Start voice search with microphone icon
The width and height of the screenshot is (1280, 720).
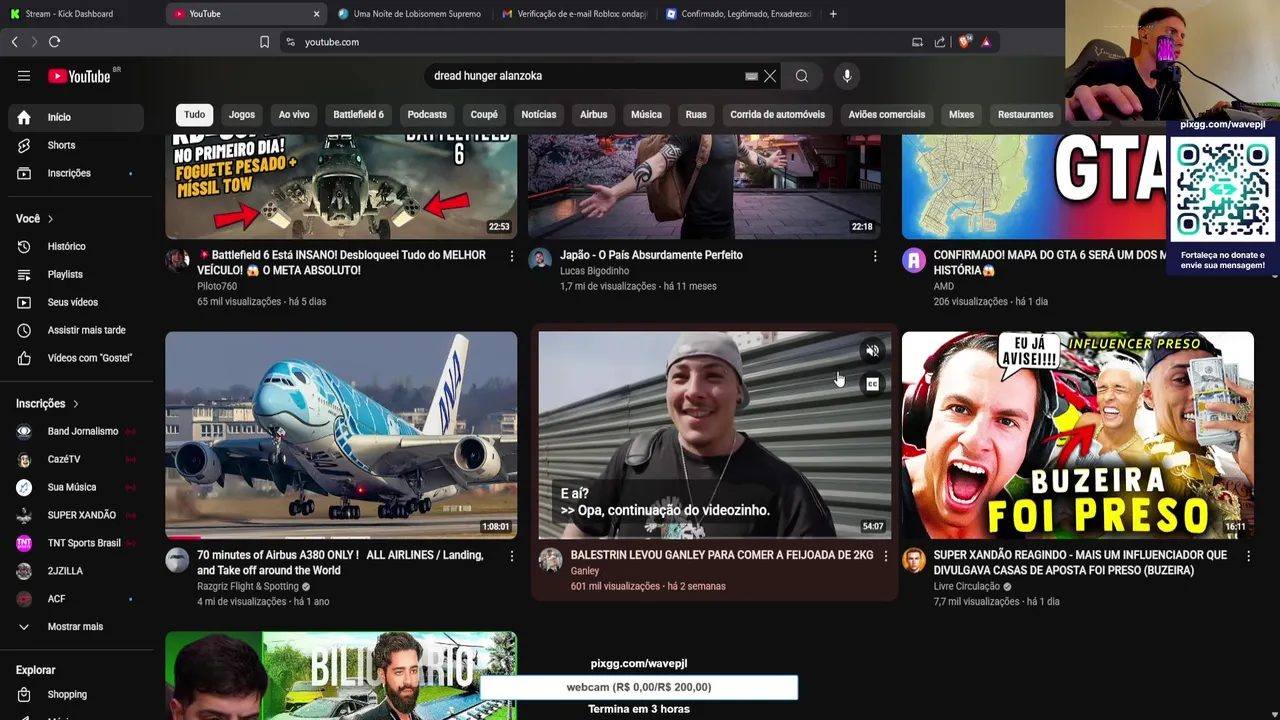[x=847, y=76]
